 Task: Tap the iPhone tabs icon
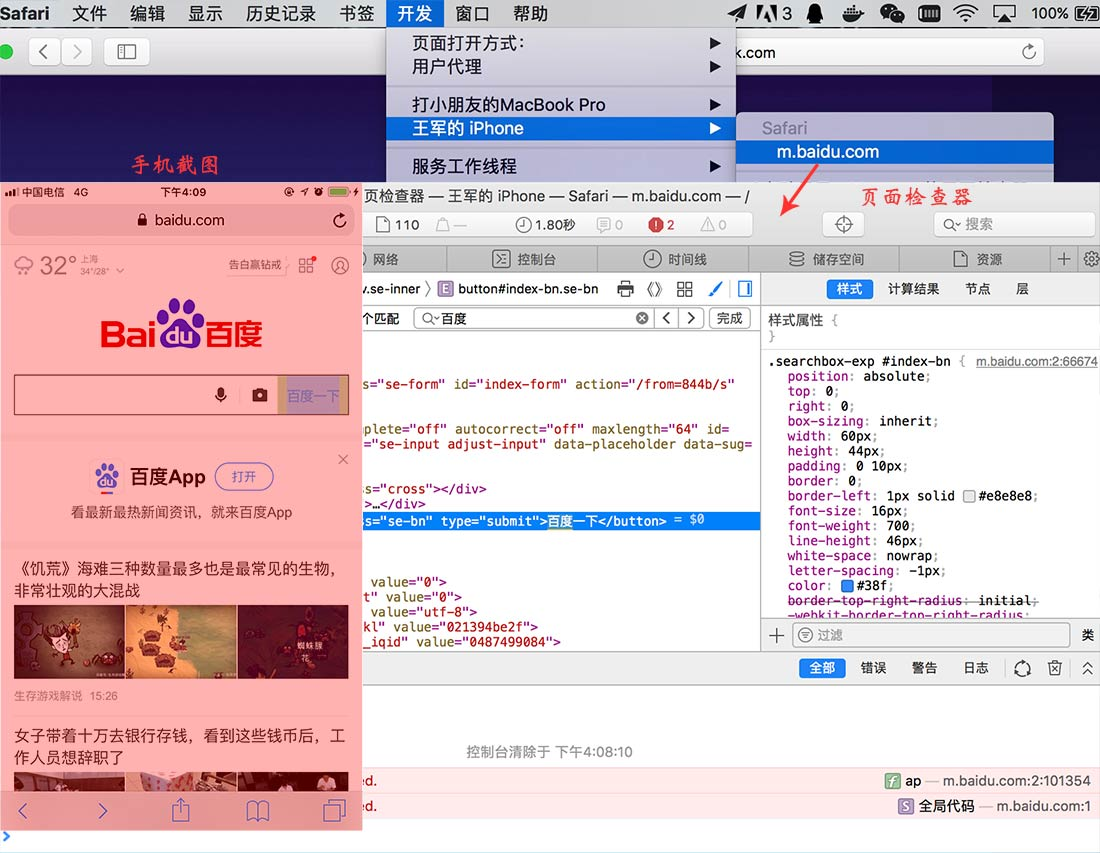click(334, 811)
